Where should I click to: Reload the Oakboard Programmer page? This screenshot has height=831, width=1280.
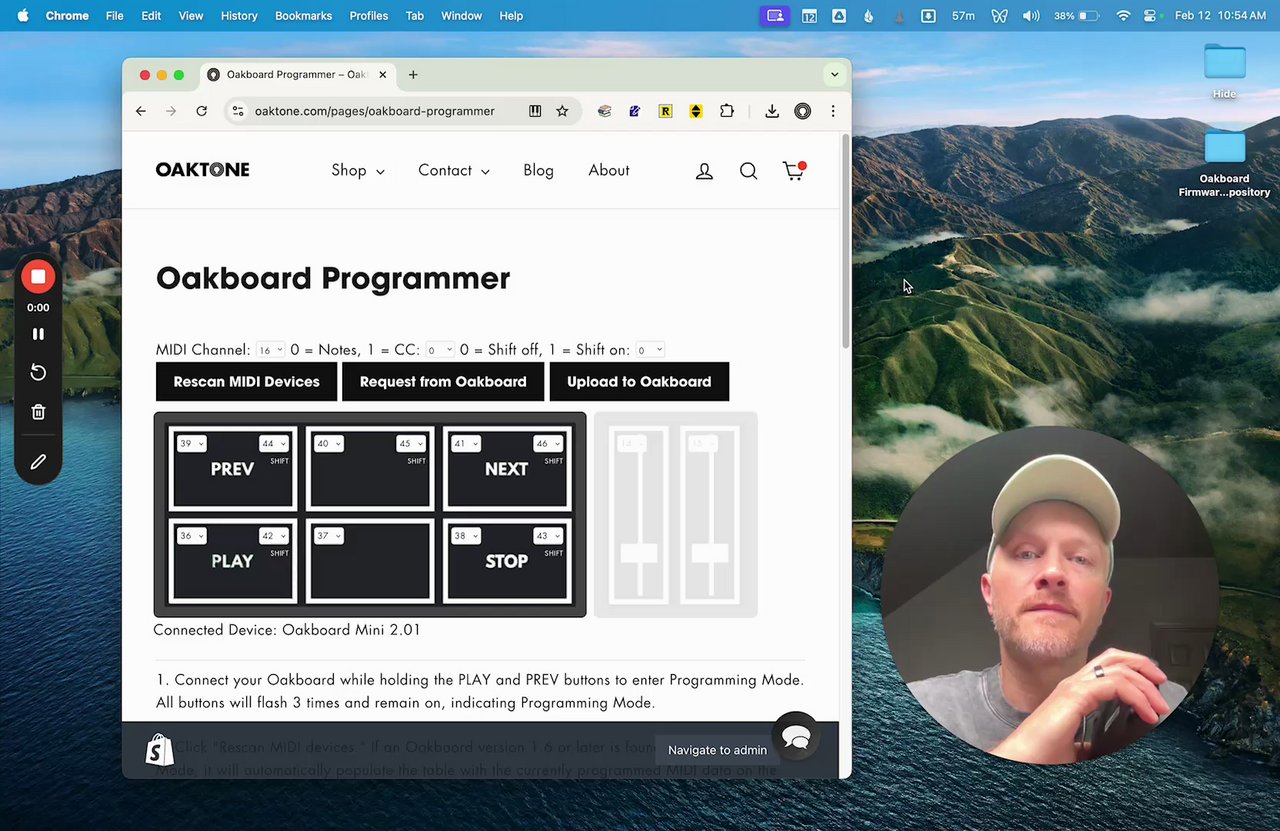coord(201,111)
